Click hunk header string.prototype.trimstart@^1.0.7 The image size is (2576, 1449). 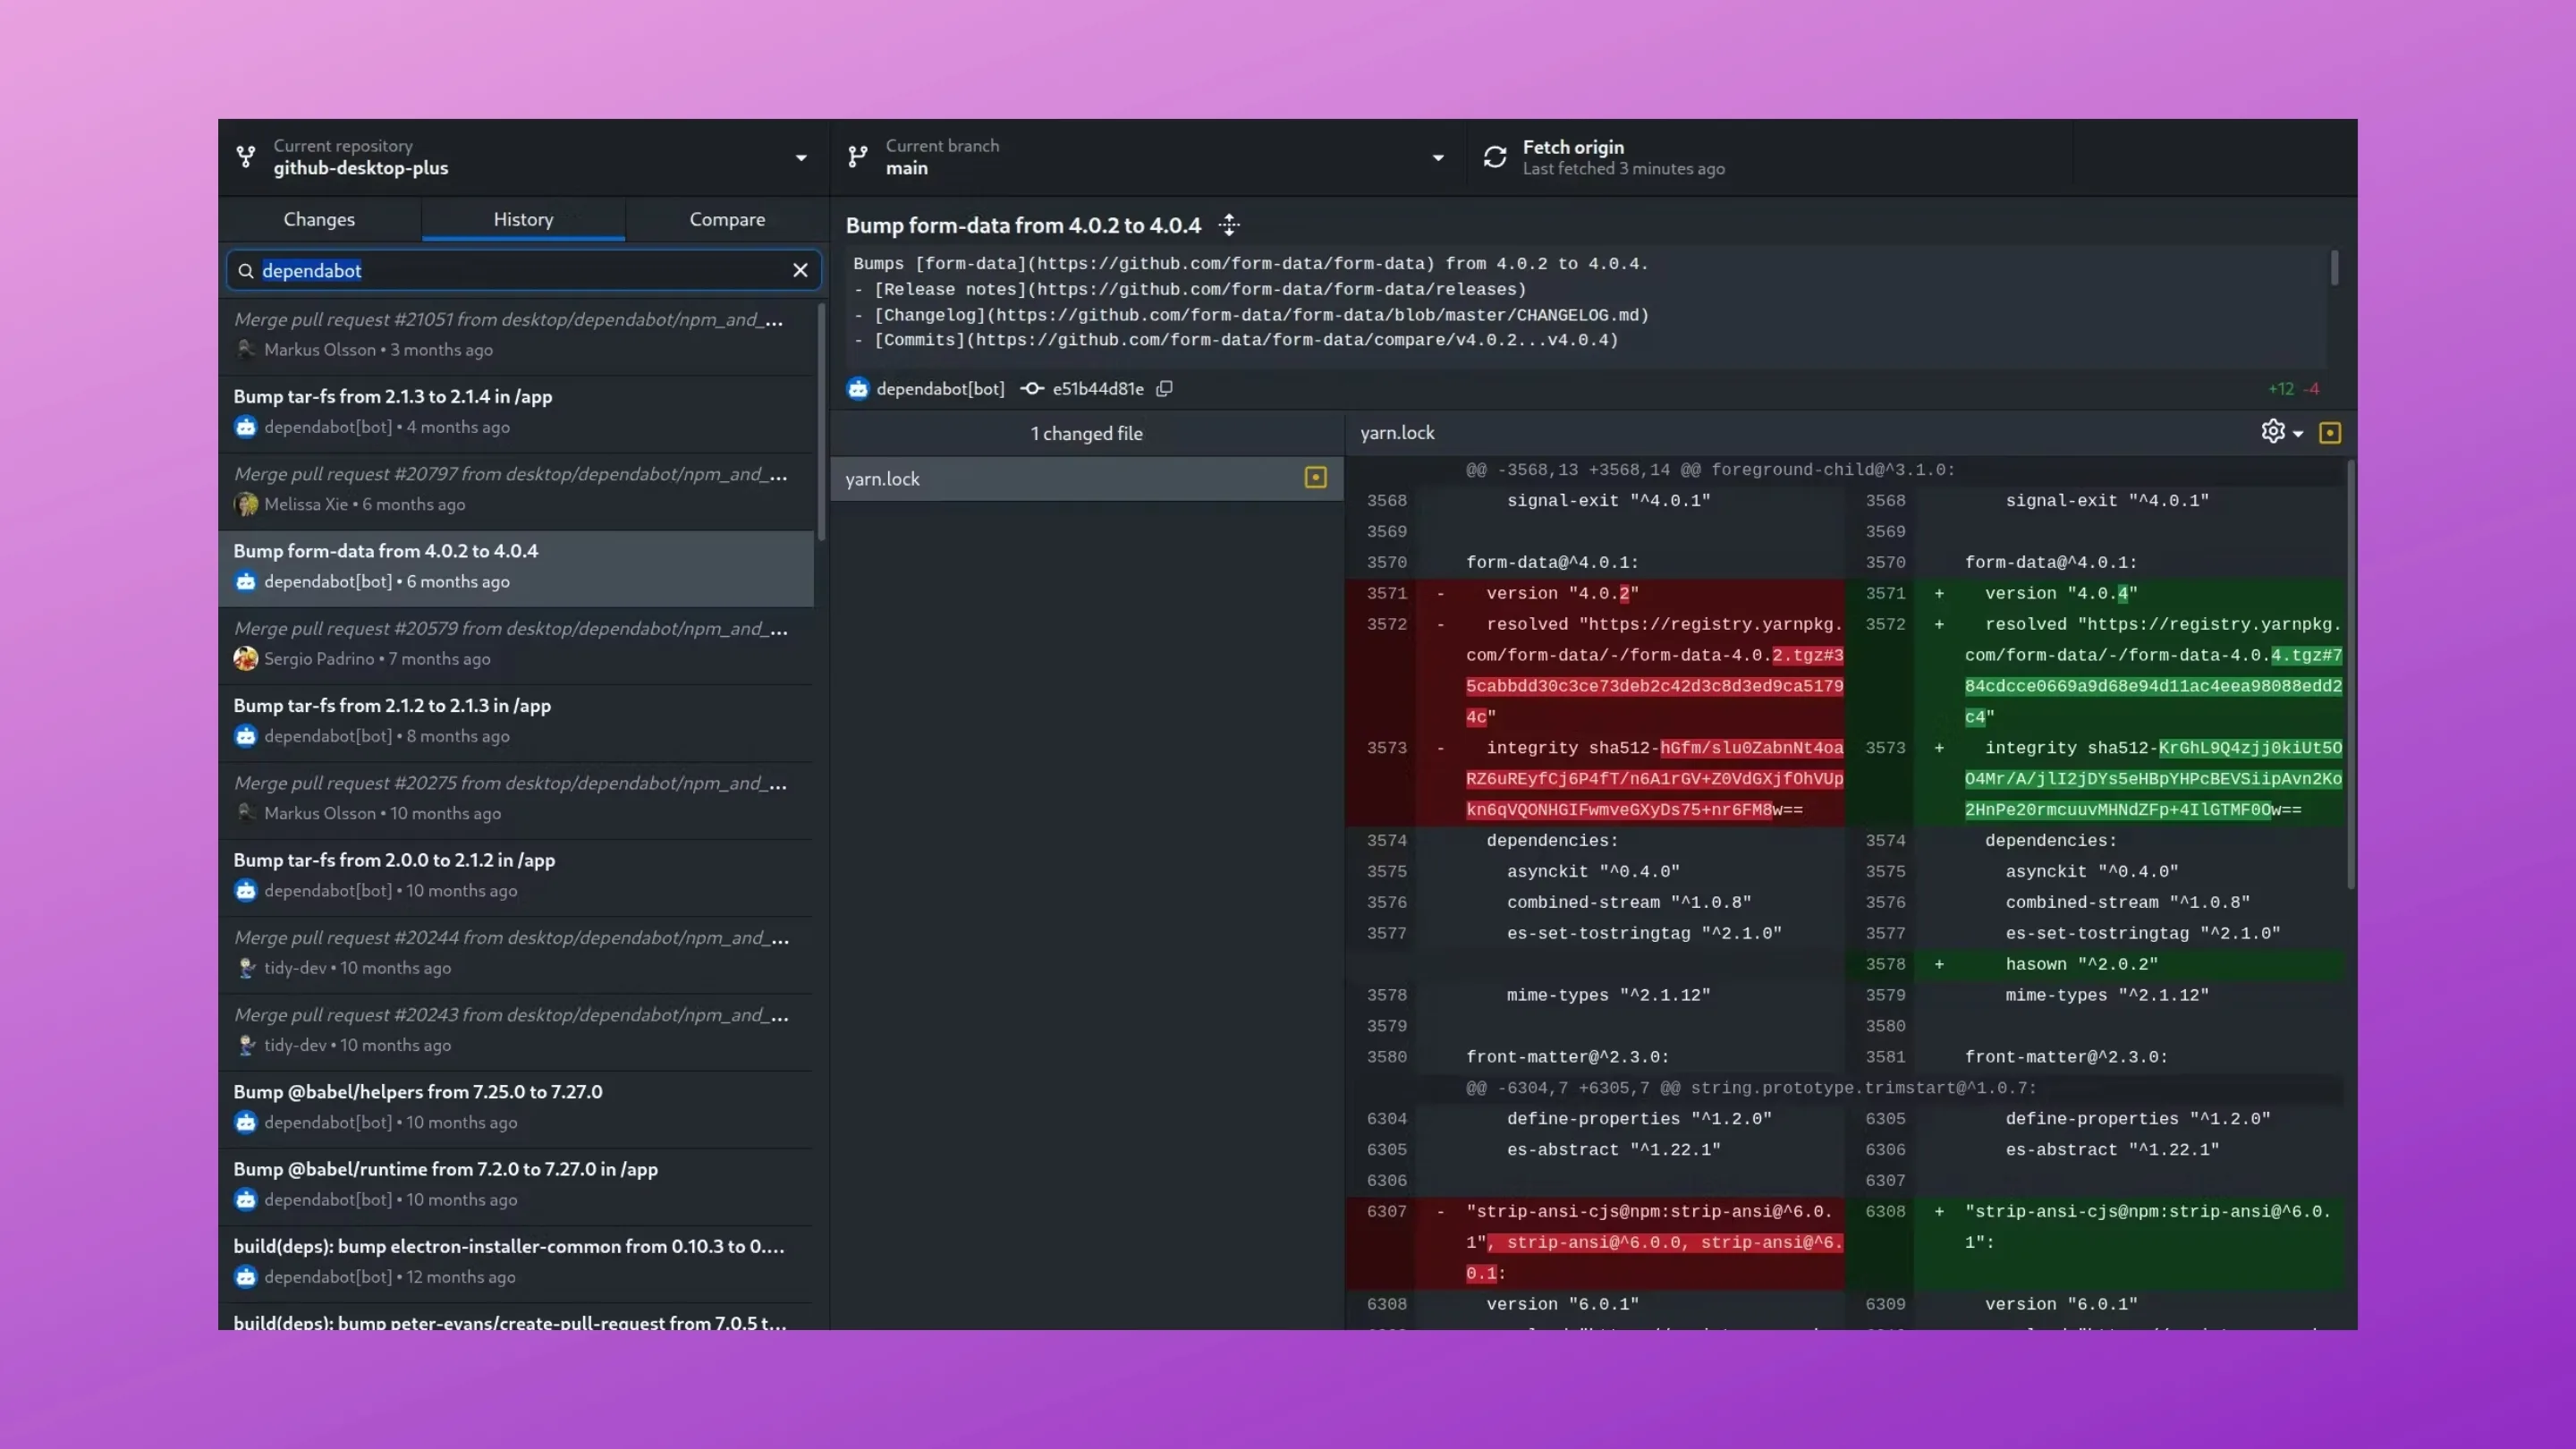tap(1751, 1088)
